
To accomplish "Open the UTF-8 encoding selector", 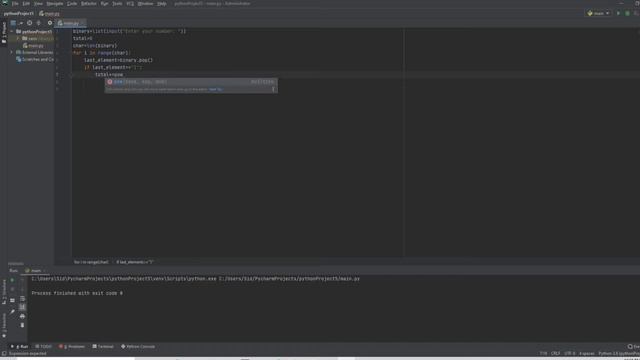I will pyautogui.click(x=570, y=353).
